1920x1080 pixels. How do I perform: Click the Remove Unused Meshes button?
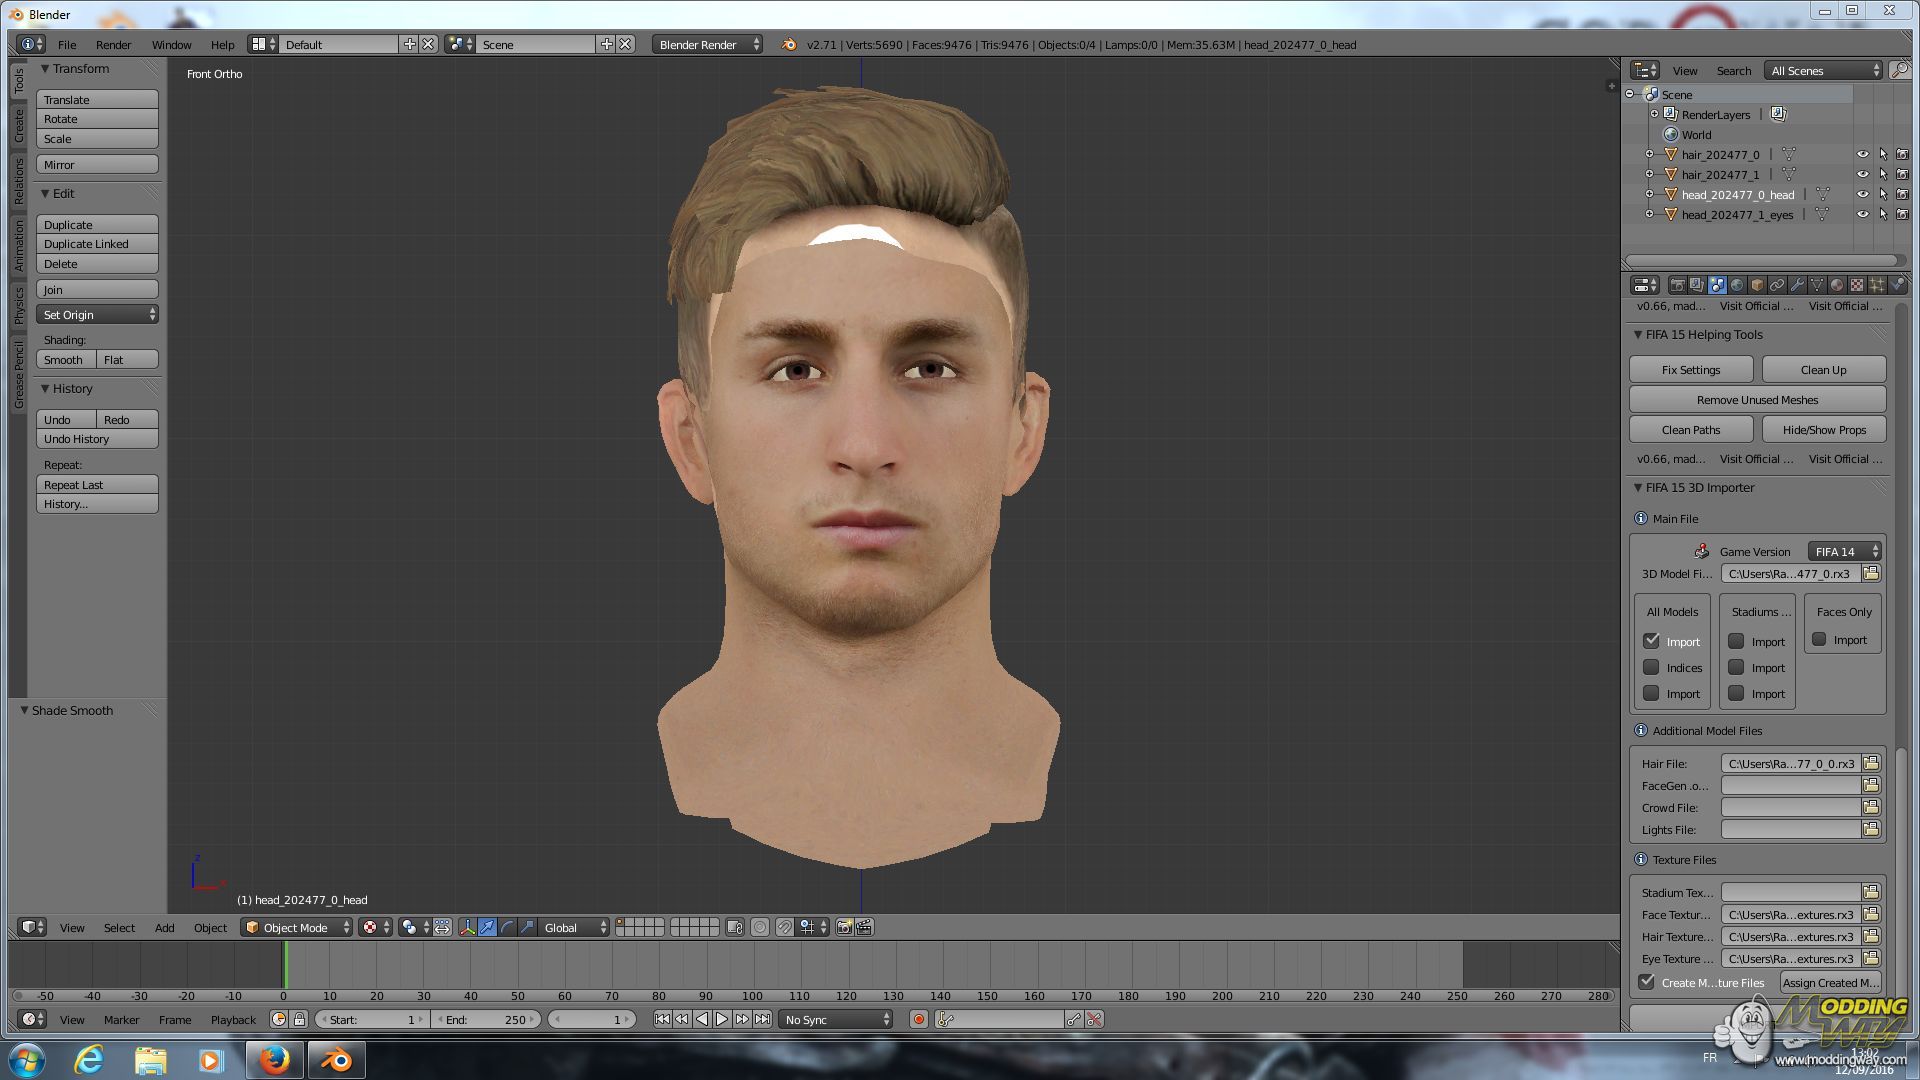pos(1757,400)
